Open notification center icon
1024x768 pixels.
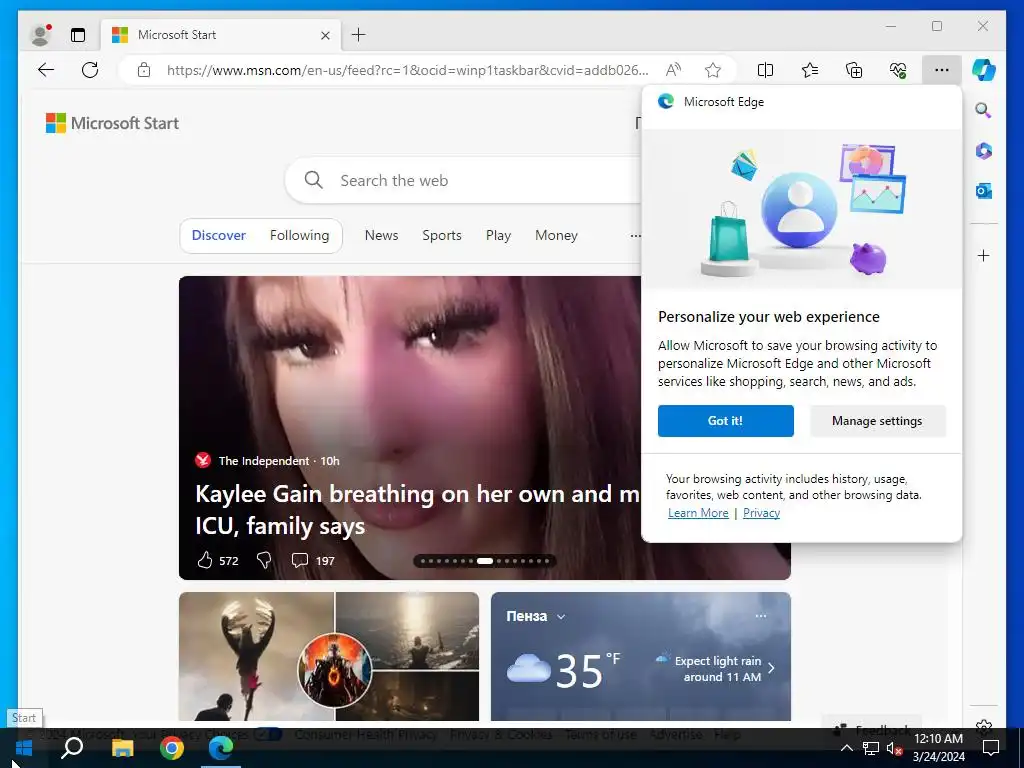pyautogui.click(x=991, y=748)
